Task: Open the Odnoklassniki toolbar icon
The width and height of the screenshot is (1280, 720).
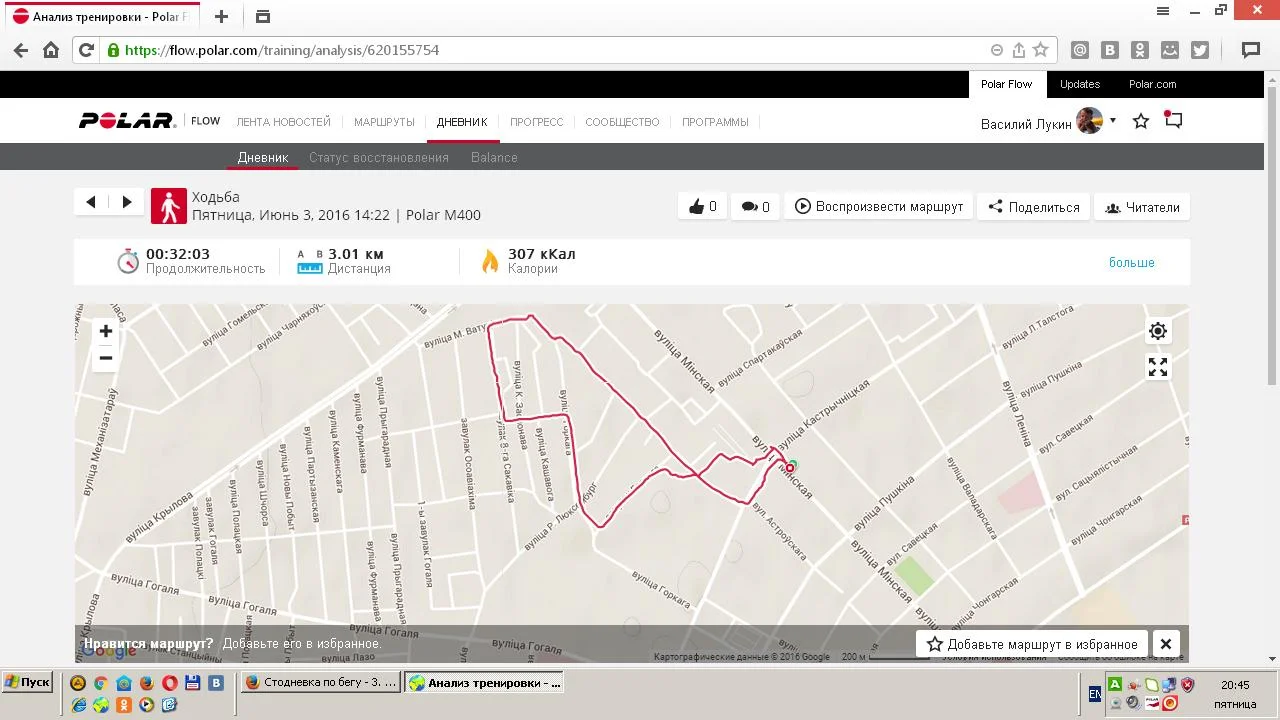Action: point(1140,50)
